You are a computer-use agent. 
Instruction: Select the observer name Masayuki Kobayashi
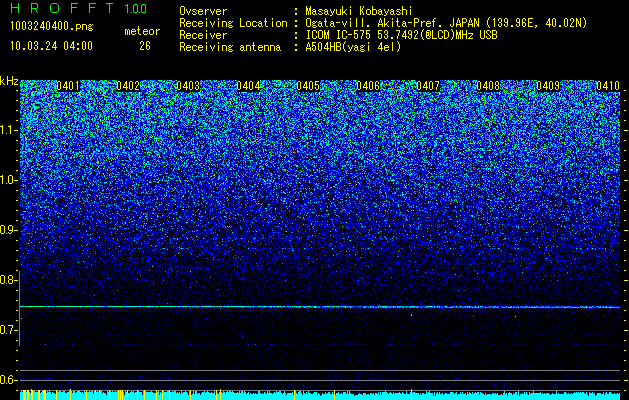[359, 11]
